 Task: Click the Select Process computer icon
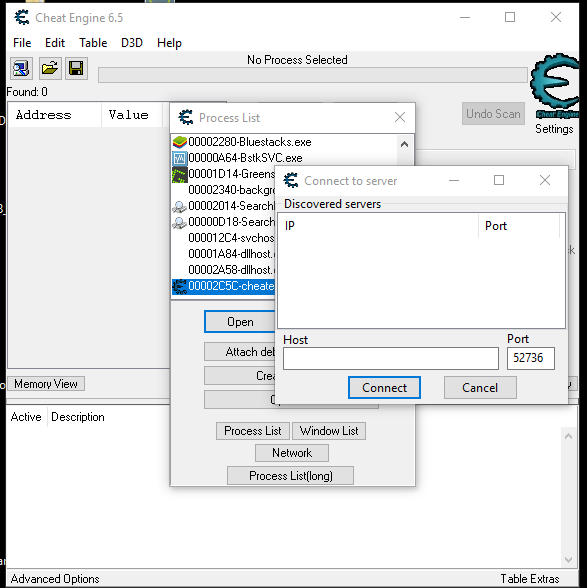click(x=21, y=69)
